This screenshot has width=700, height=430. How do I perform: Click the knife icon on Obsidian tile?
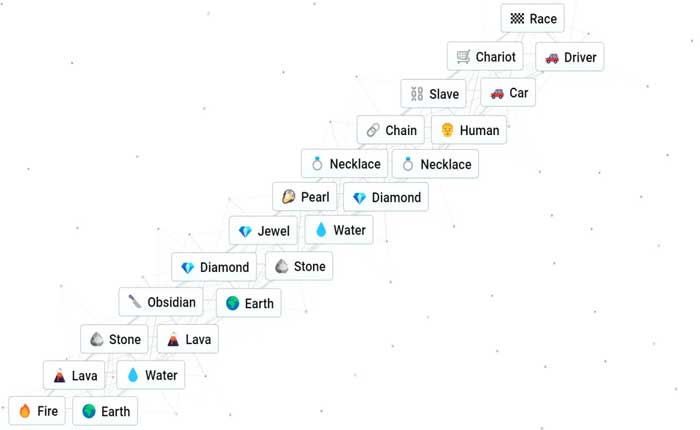coord(134,302)
